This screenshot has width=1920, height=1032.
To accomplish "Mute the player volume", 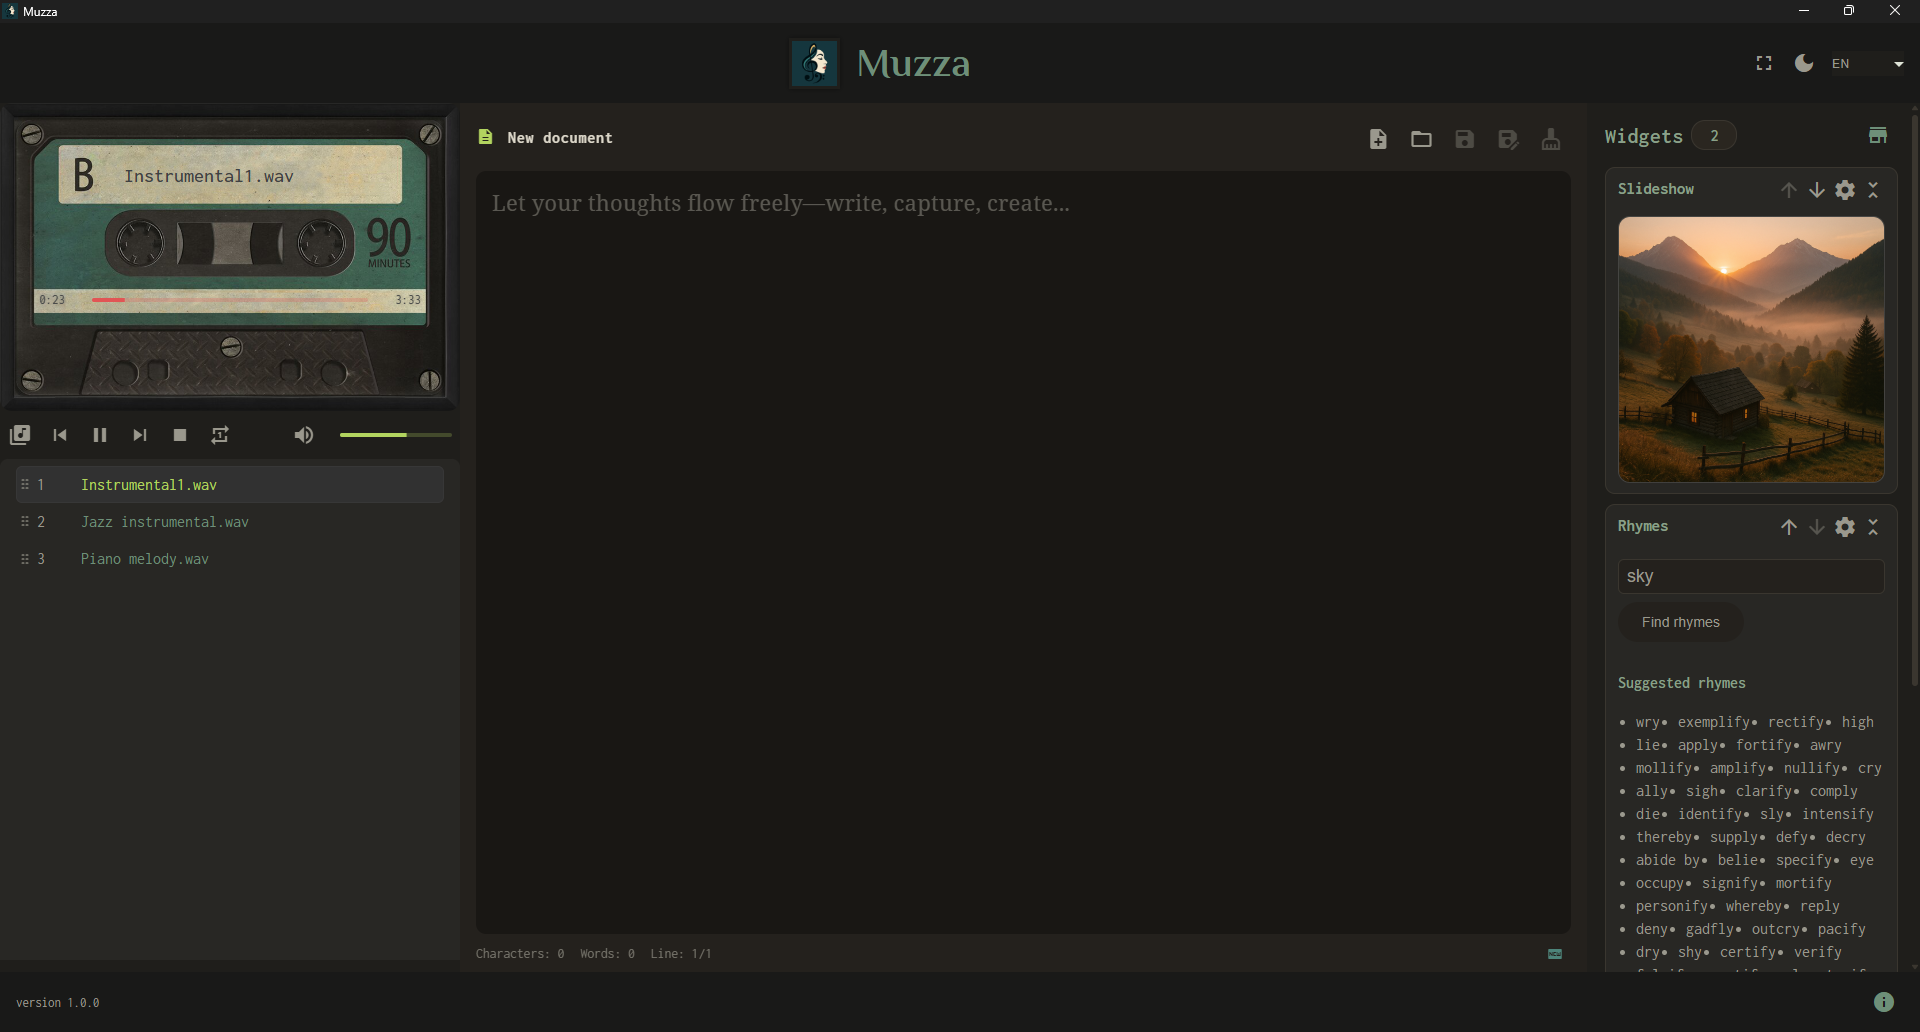I will [x=304, y=435].
